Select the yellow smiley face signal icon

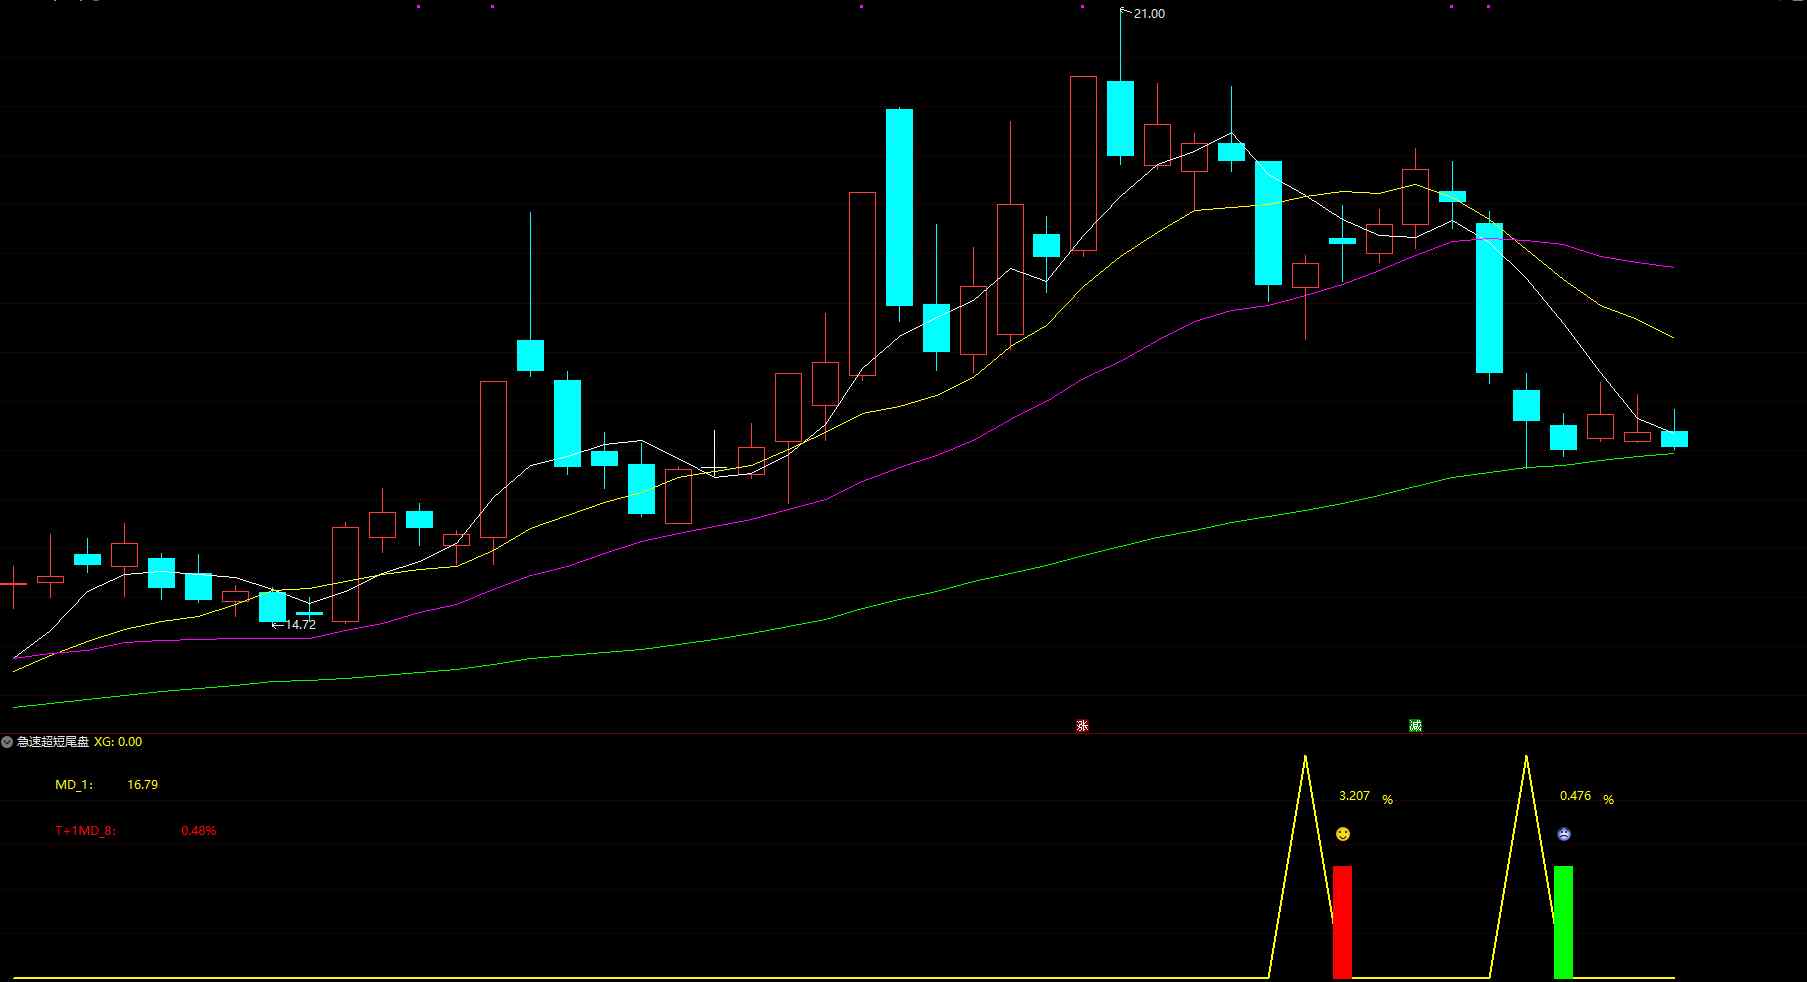(x=1343, y=834)
